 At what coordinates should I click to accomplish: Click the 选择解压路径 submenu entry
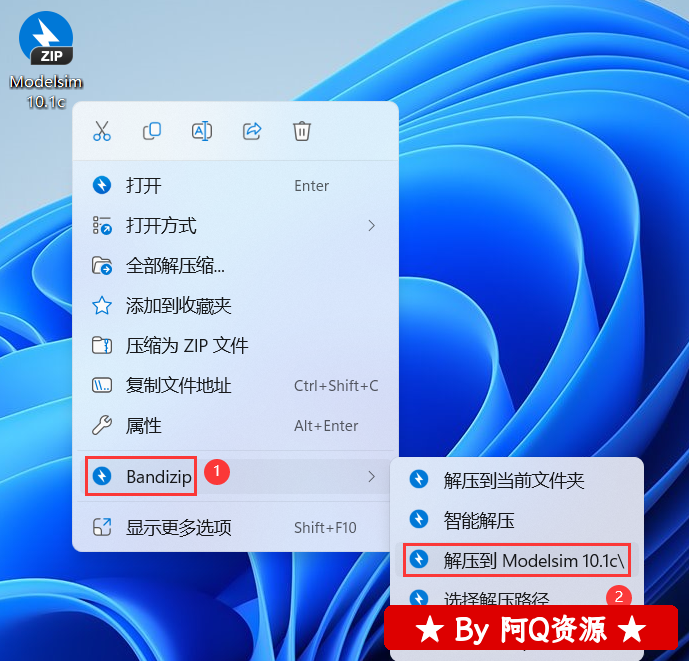[517, 598]
